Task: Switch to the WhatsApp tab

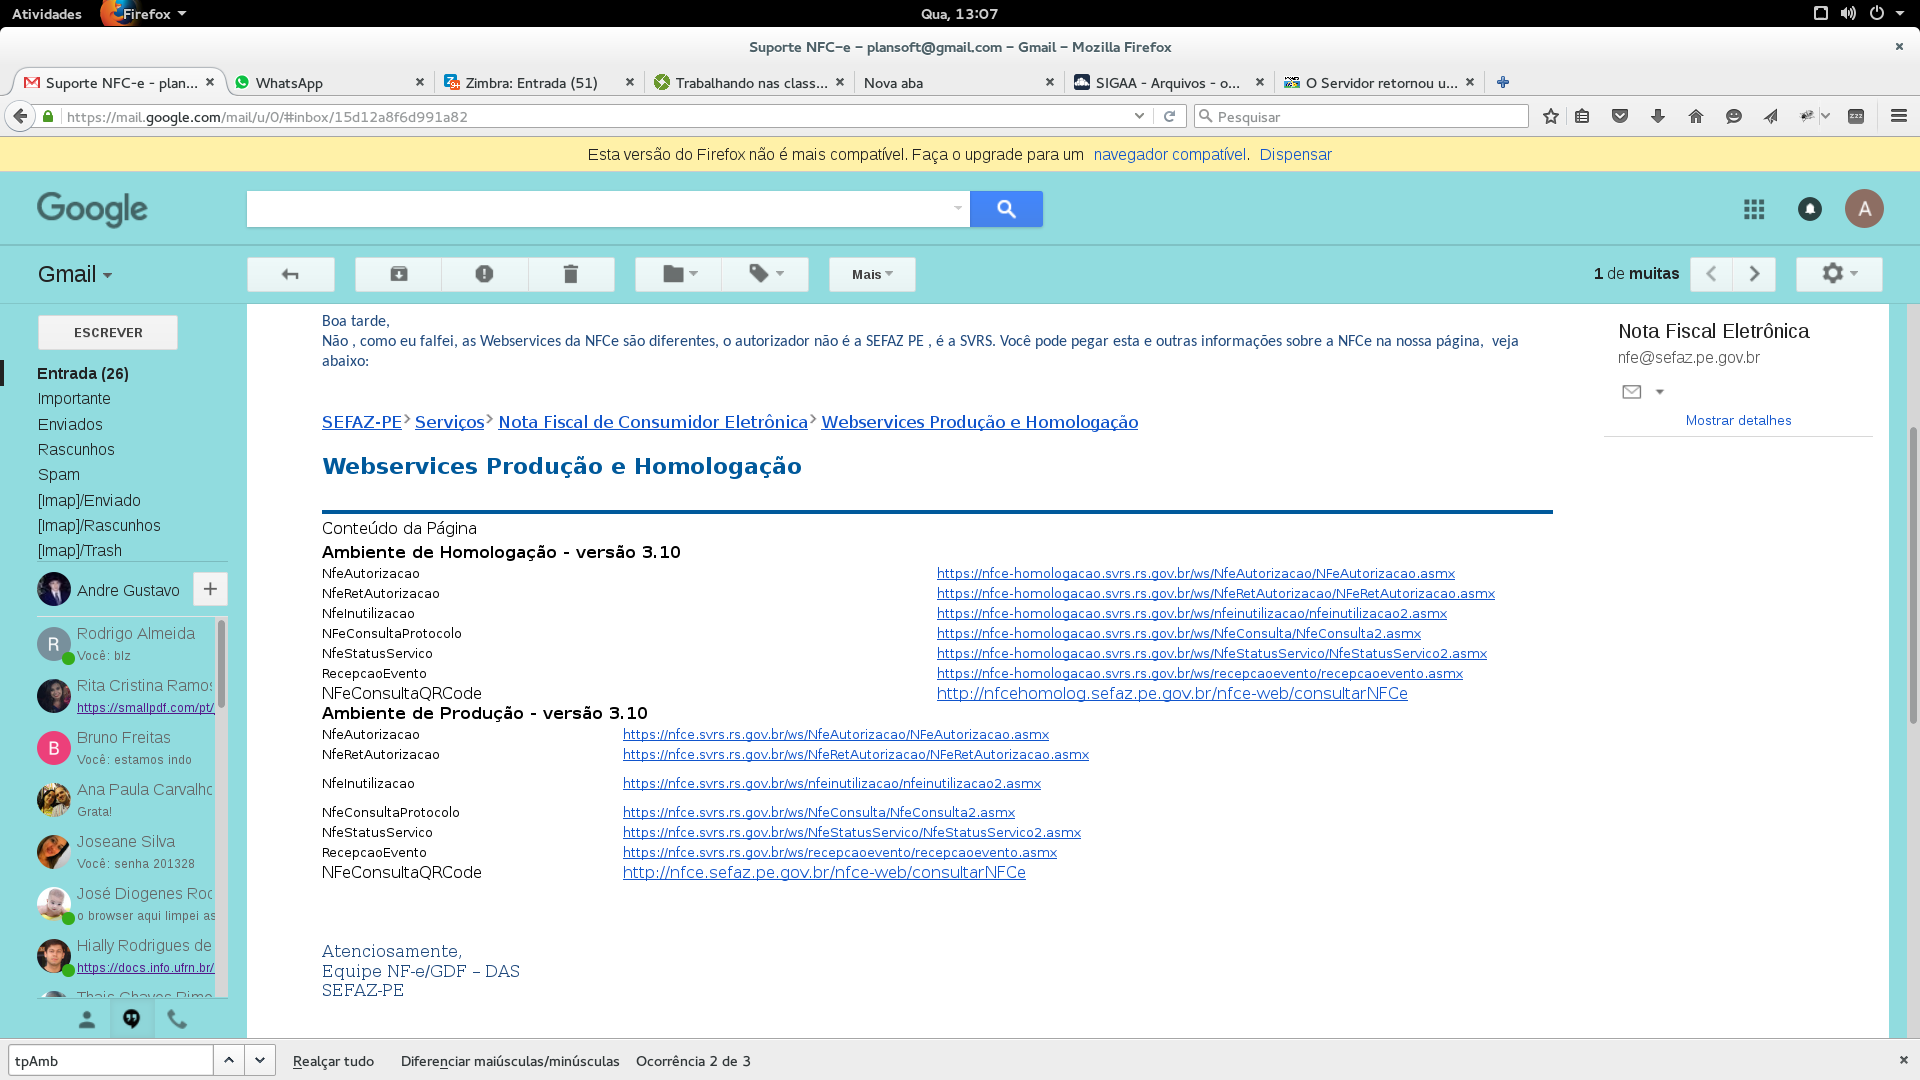Action: pos(329,82)
